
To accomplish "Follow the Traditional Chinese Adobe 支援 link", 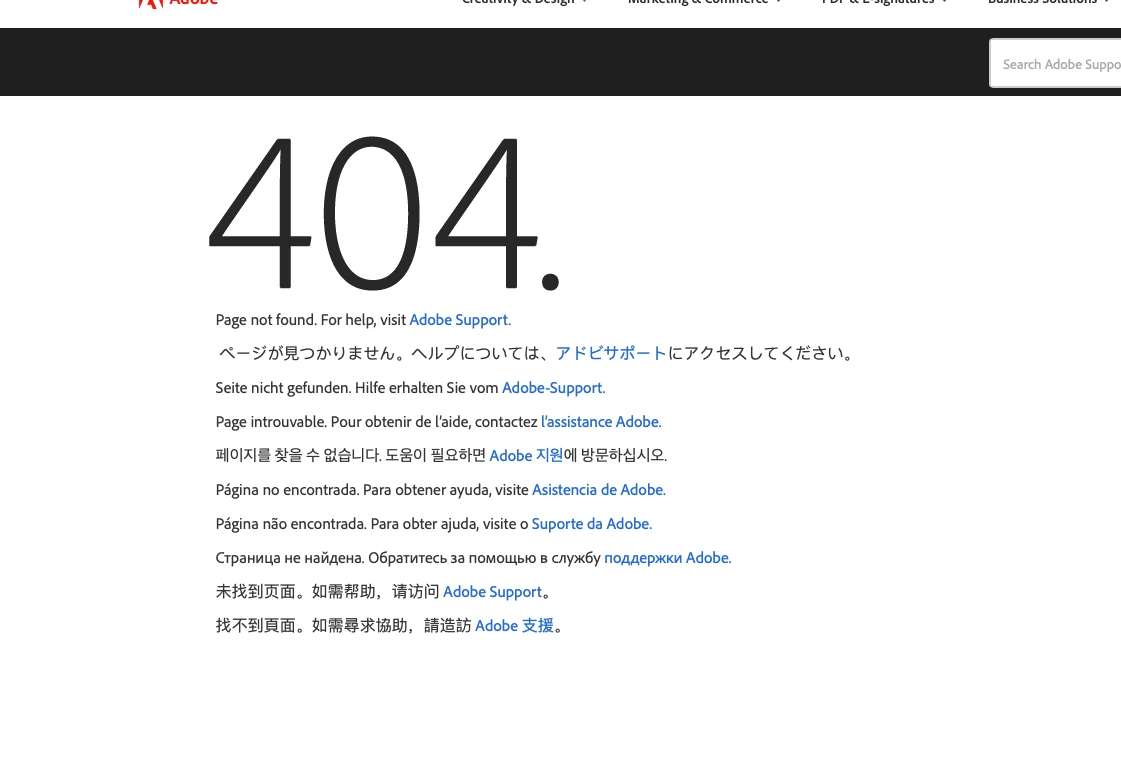I will [514, 626].
